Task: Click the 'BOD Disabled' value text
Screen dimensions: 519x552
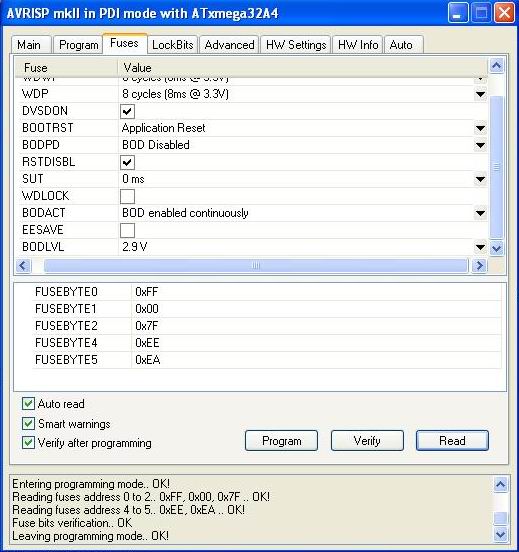Action: (156, 145)
